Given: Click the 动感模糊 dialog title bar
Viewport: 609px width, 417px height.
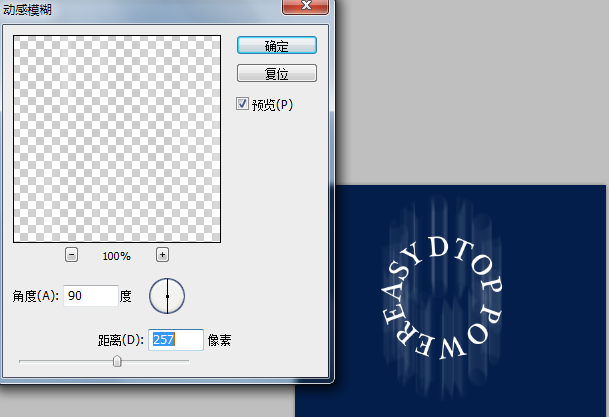Looking at the screenshot, I should coord(150,8).
